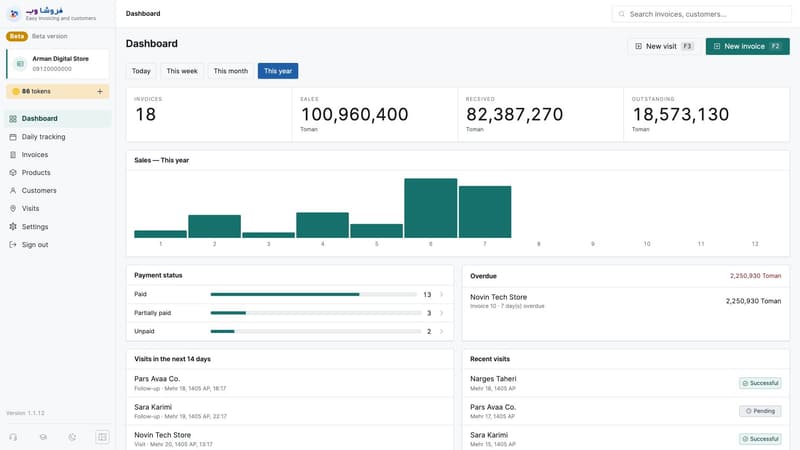The width and height of the screenshot is (800, 450).
Task: Click the month 4 bar in sales chart
Action: point(322,225)
